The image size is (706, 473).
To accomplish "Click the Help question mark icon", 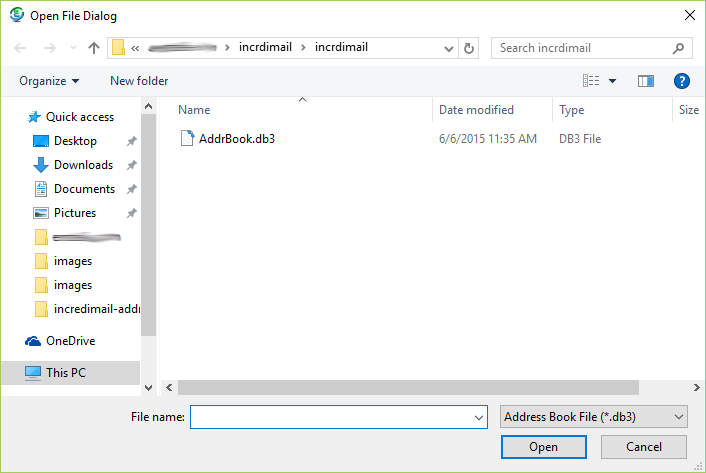I will [x=682, y=81].
